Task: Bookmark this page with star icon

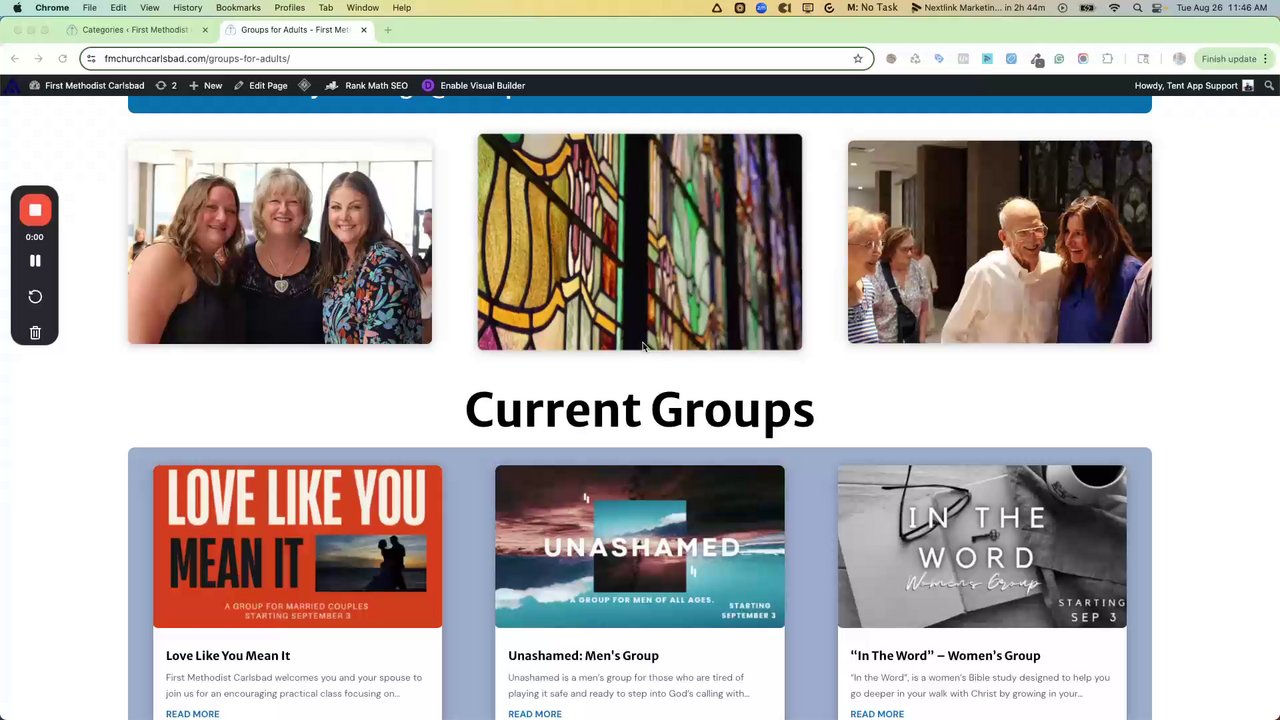Action: coord(858,59)
